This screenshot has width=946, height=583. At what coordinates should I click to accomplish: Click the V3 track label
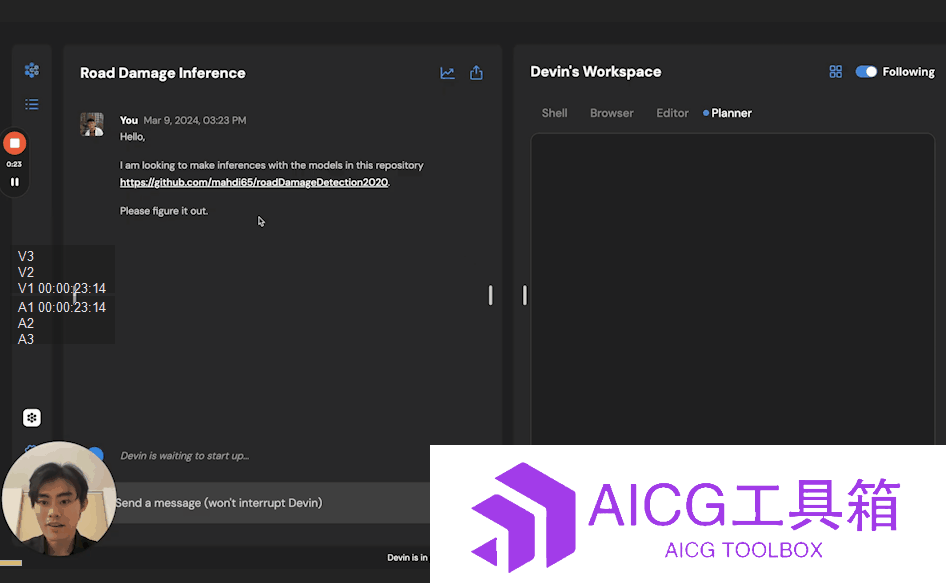click(26, 256)
